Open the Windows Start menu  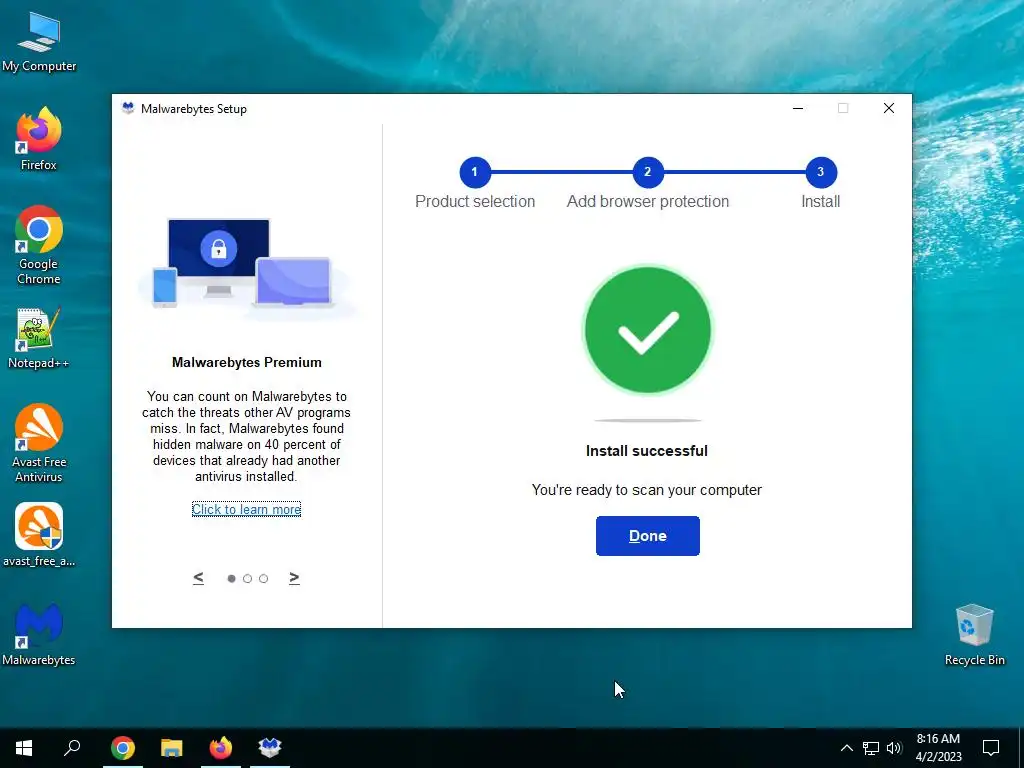coord(24,748)
